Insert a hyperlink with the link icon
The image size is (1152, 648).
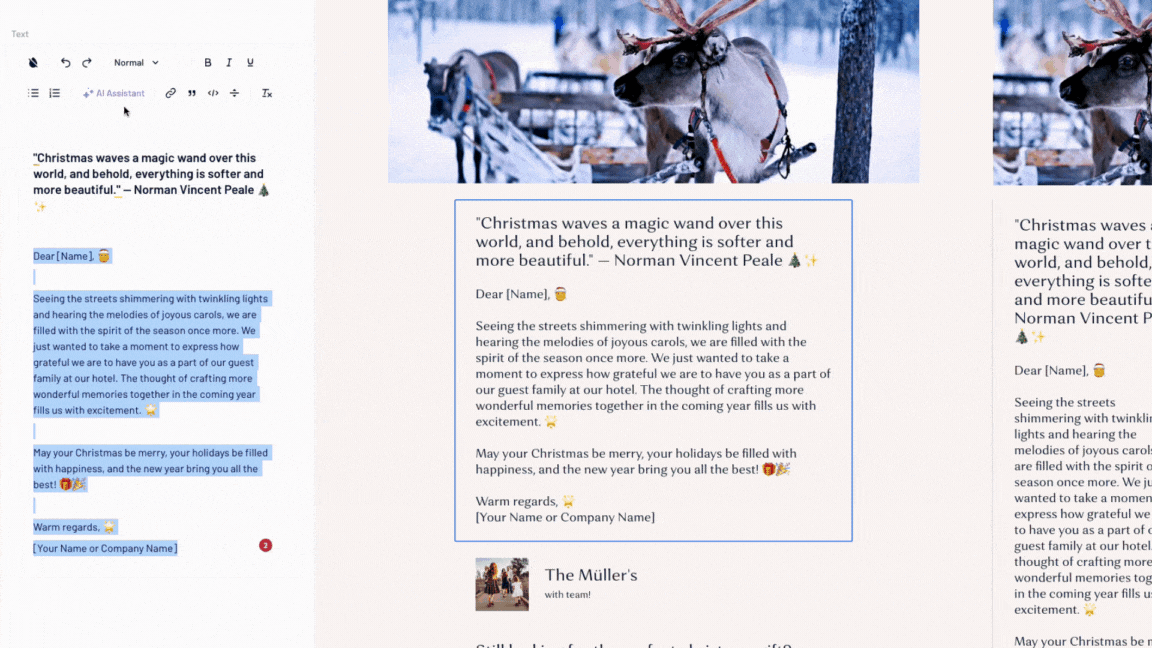pyautogui.click(x=170, y=93)
